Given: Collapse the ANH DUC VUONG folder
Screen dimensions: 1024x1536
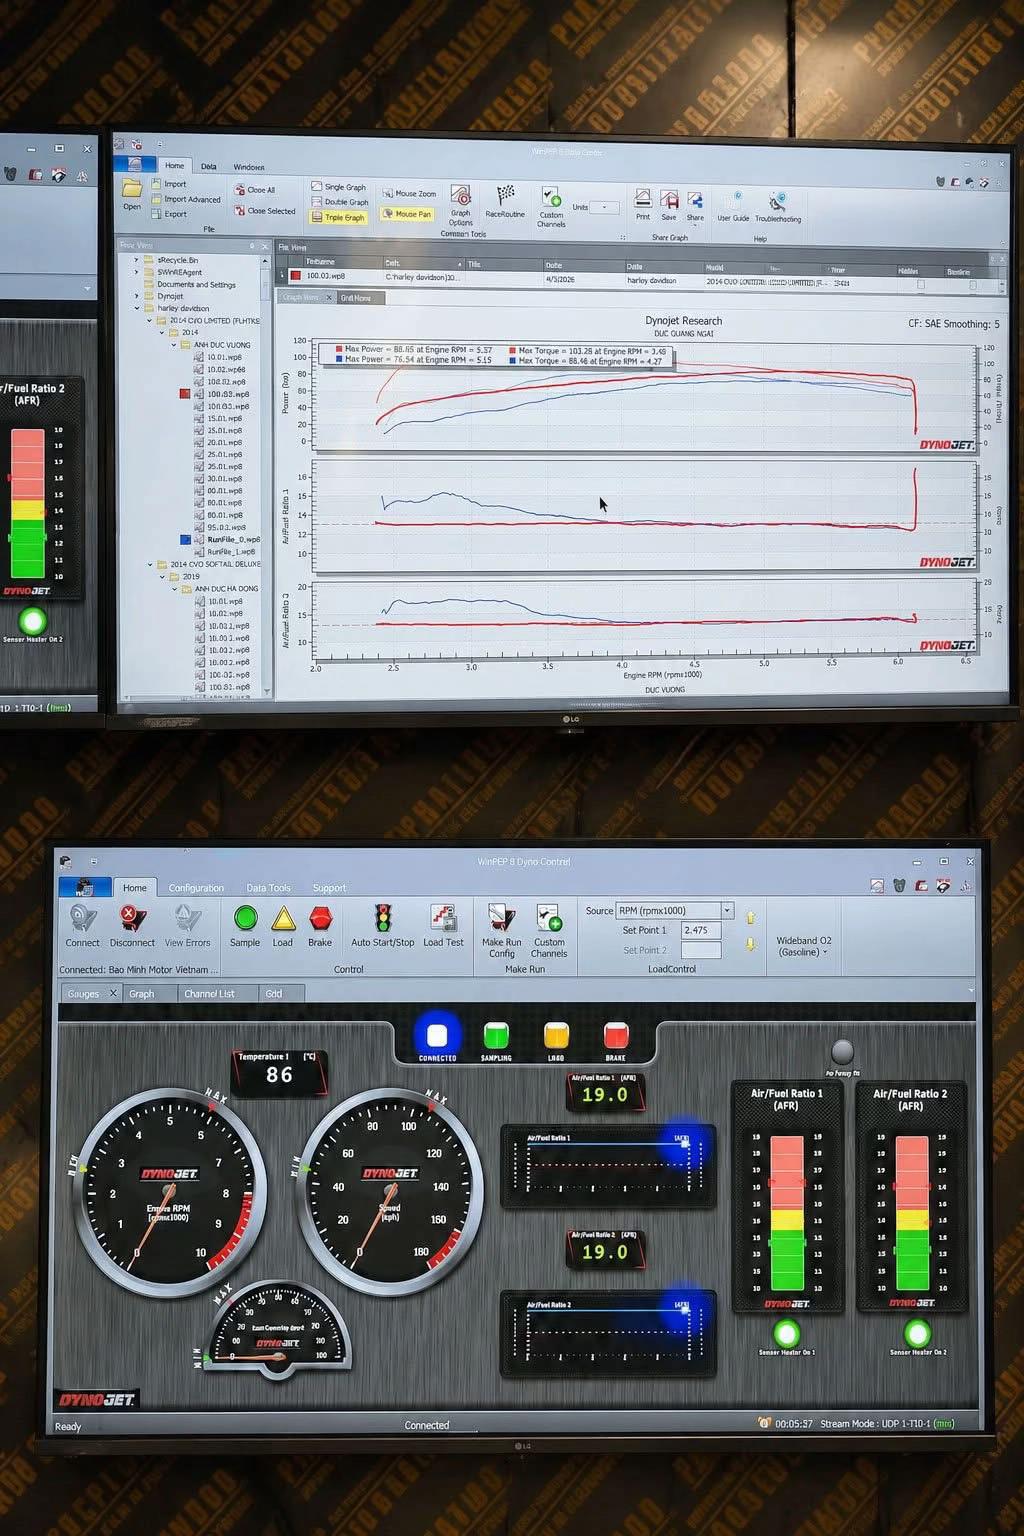Looking at the screenshot, I should click(x=174, y=344).
